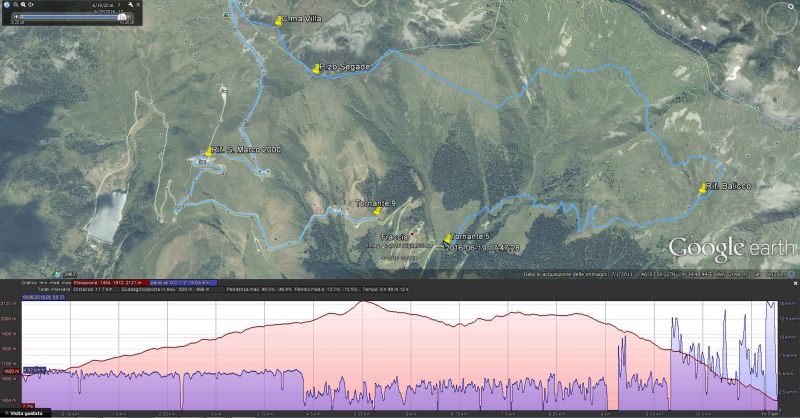This screenshot has height=418, width=800.
Task: Select the blue Velocità metric label
Action: coord(184,283)
